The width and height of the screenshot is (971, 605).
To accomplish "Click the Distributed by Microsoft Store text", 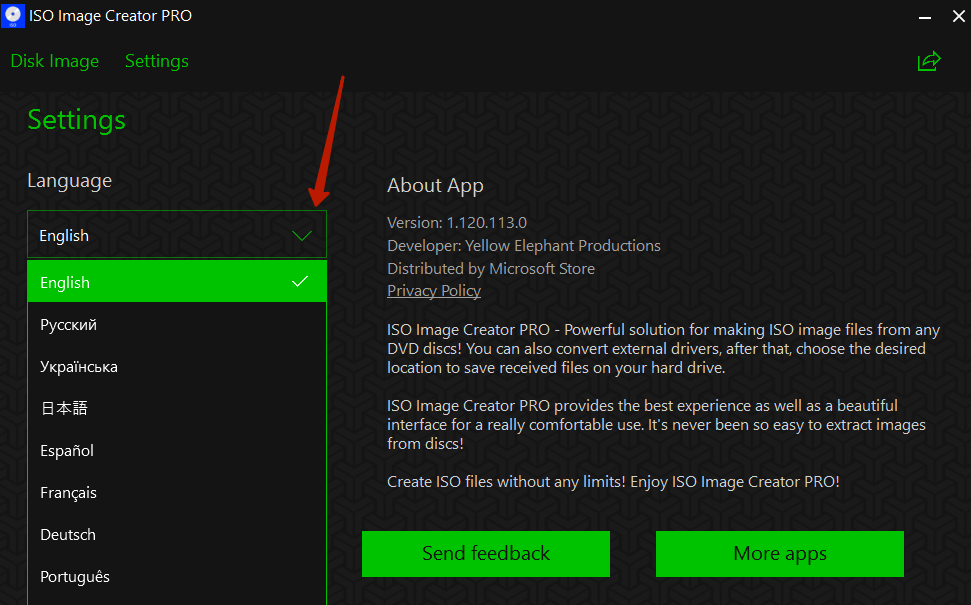I will 491,268.
